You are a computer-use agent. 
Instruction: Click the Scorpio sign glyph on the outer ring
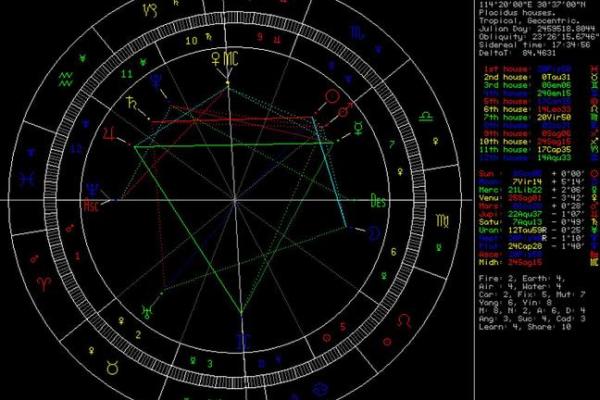(x=357, y=33)
